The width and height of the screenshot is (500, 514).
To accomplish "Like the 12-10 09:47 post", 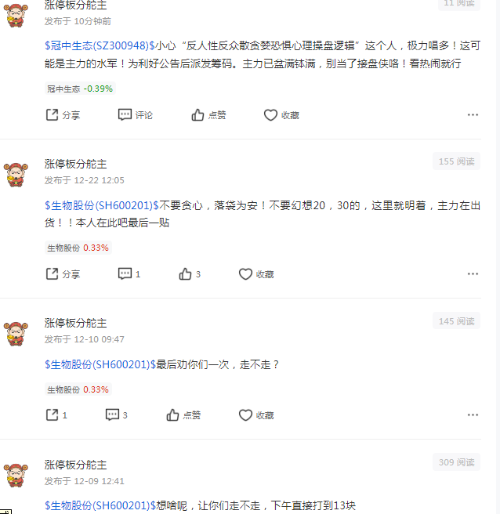I will pos(183,415).
